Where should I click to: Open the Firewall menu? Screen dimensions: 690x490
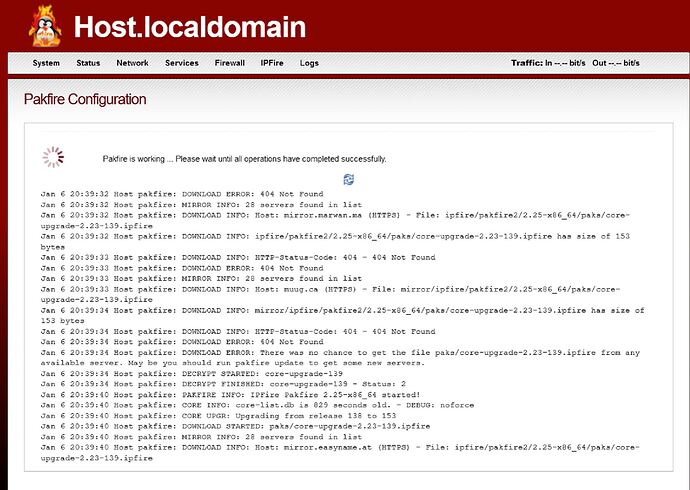[230, 63]
